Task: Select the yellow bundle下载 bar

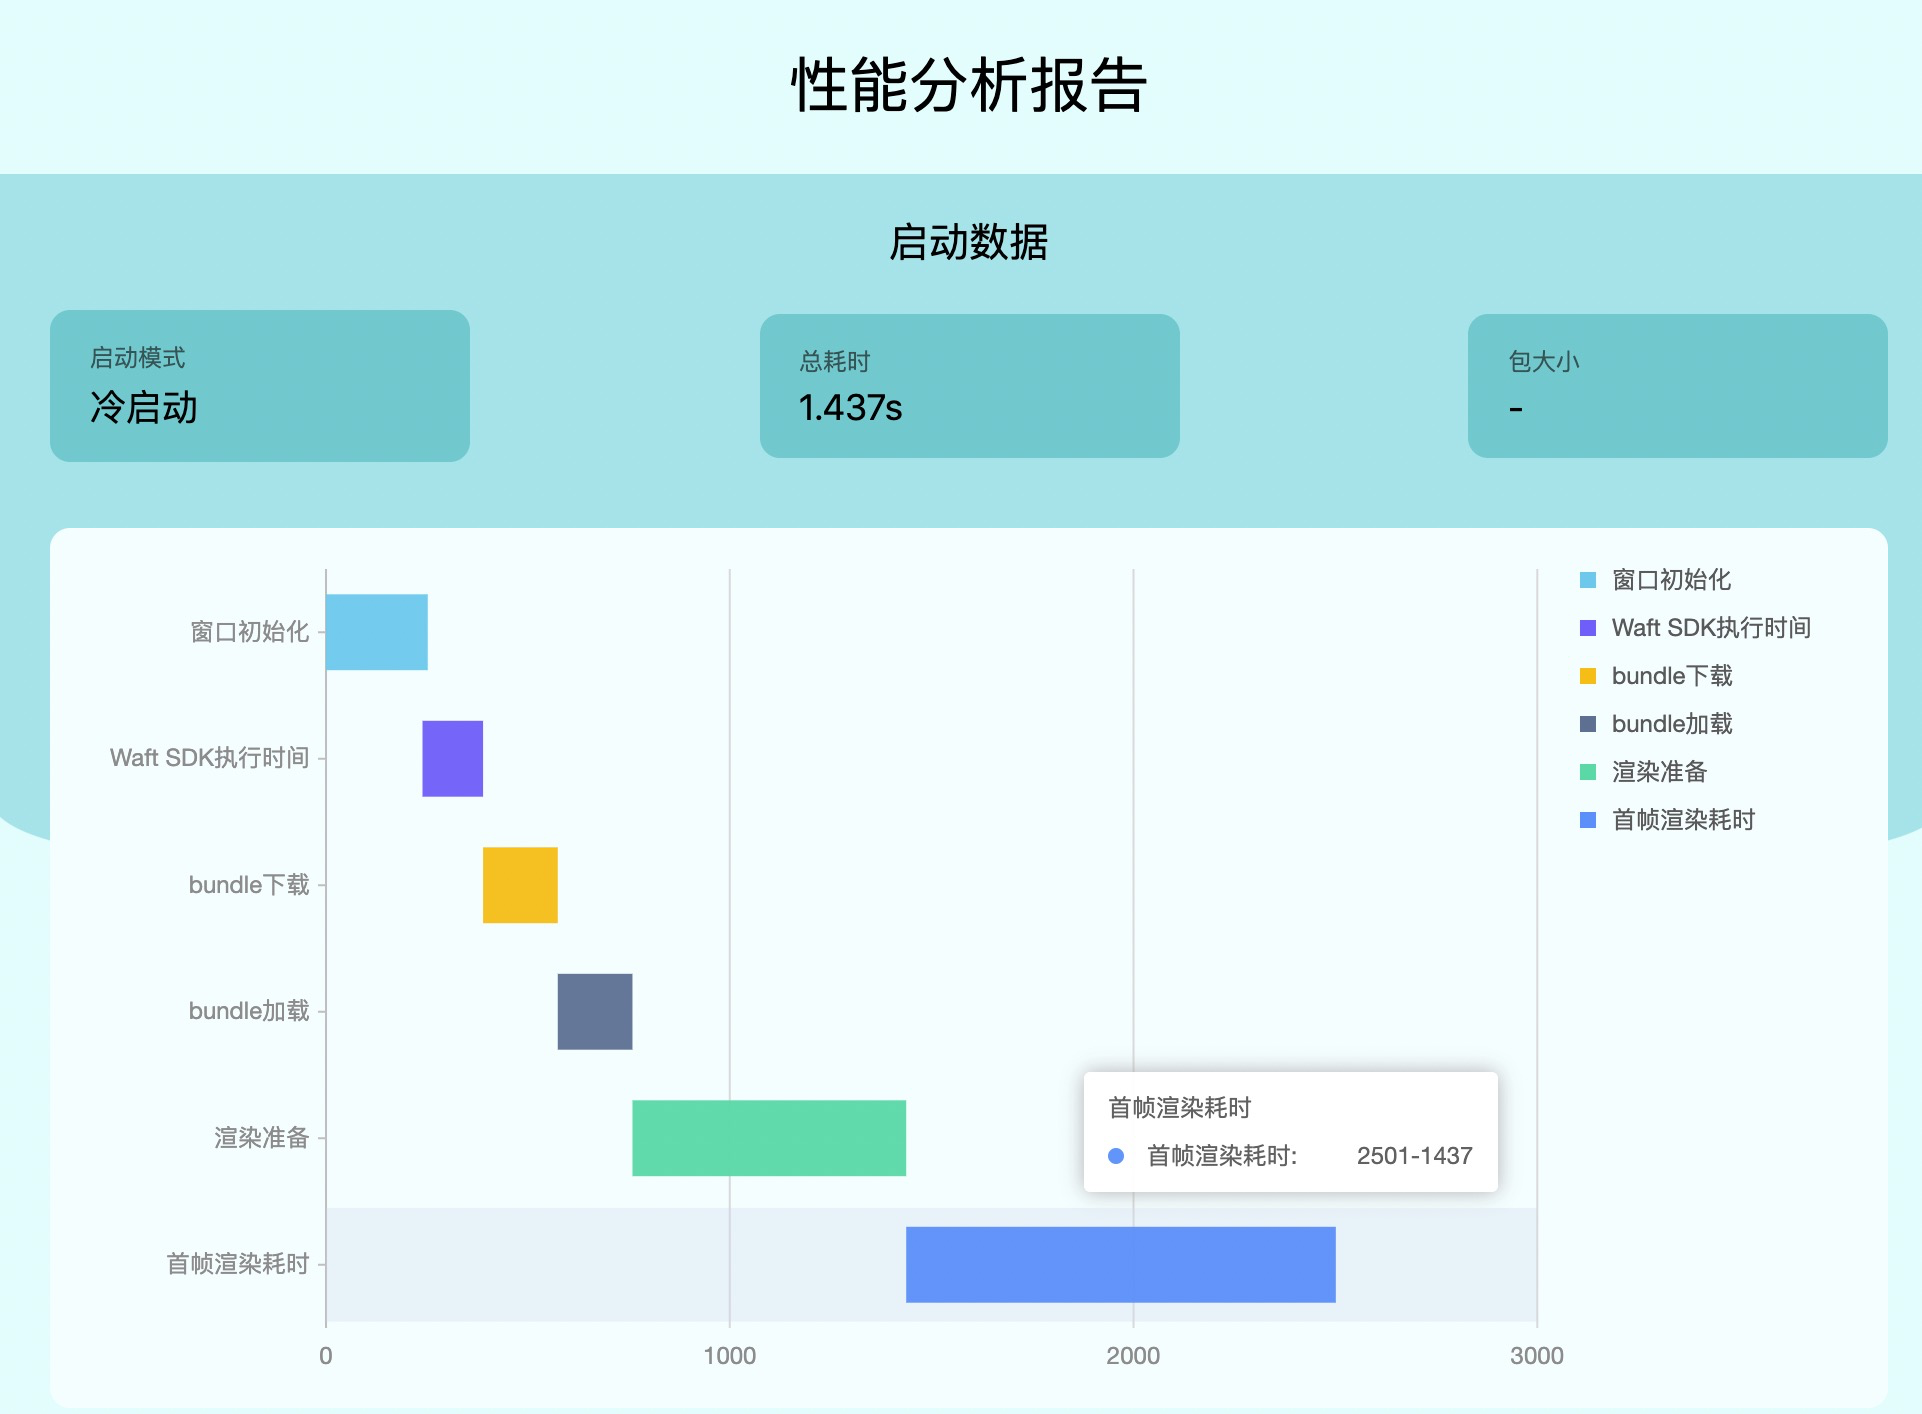Action: pyautogui.click(x=520, y=885)
